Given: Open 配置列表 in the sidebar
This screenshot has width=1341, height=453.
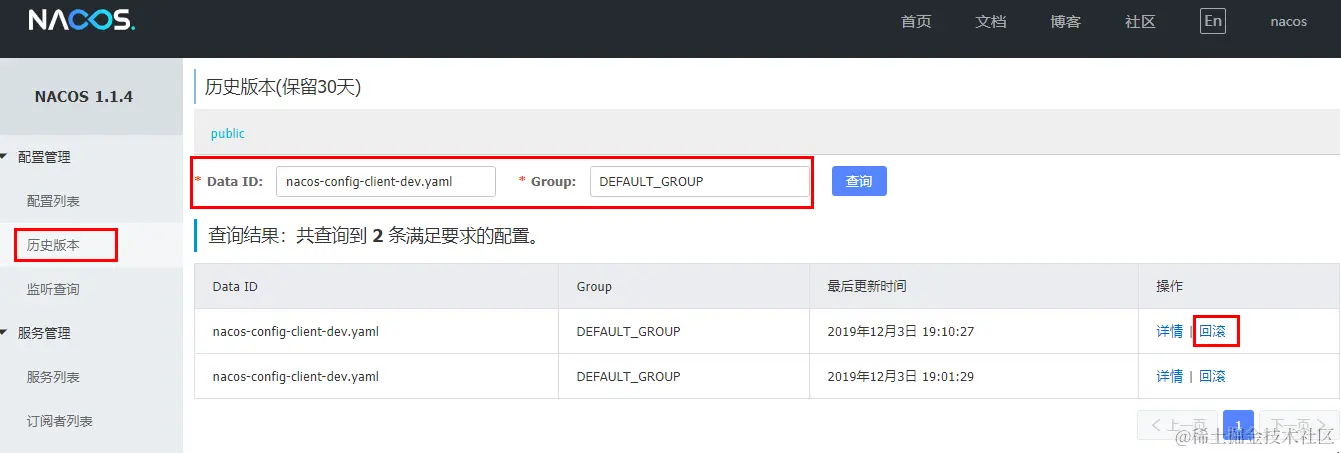Looking at the screenshot, I should [53, 201].
